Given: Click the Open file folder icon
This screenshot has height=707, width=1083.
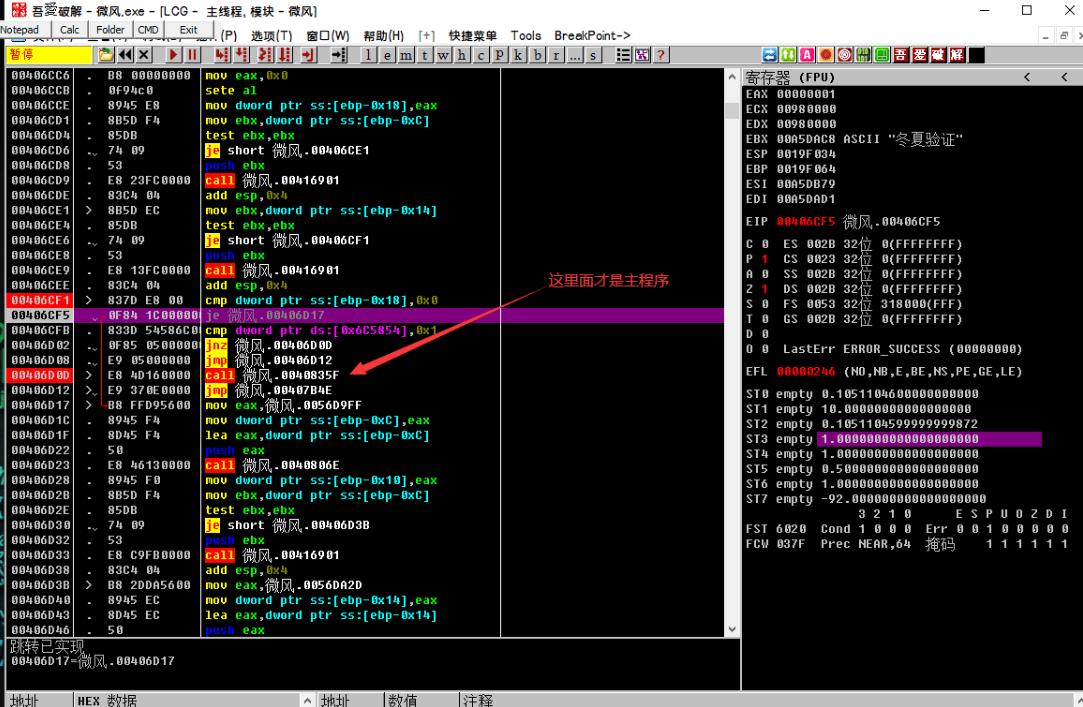Looking at the screenshot, I should click(x=107, y=55).
